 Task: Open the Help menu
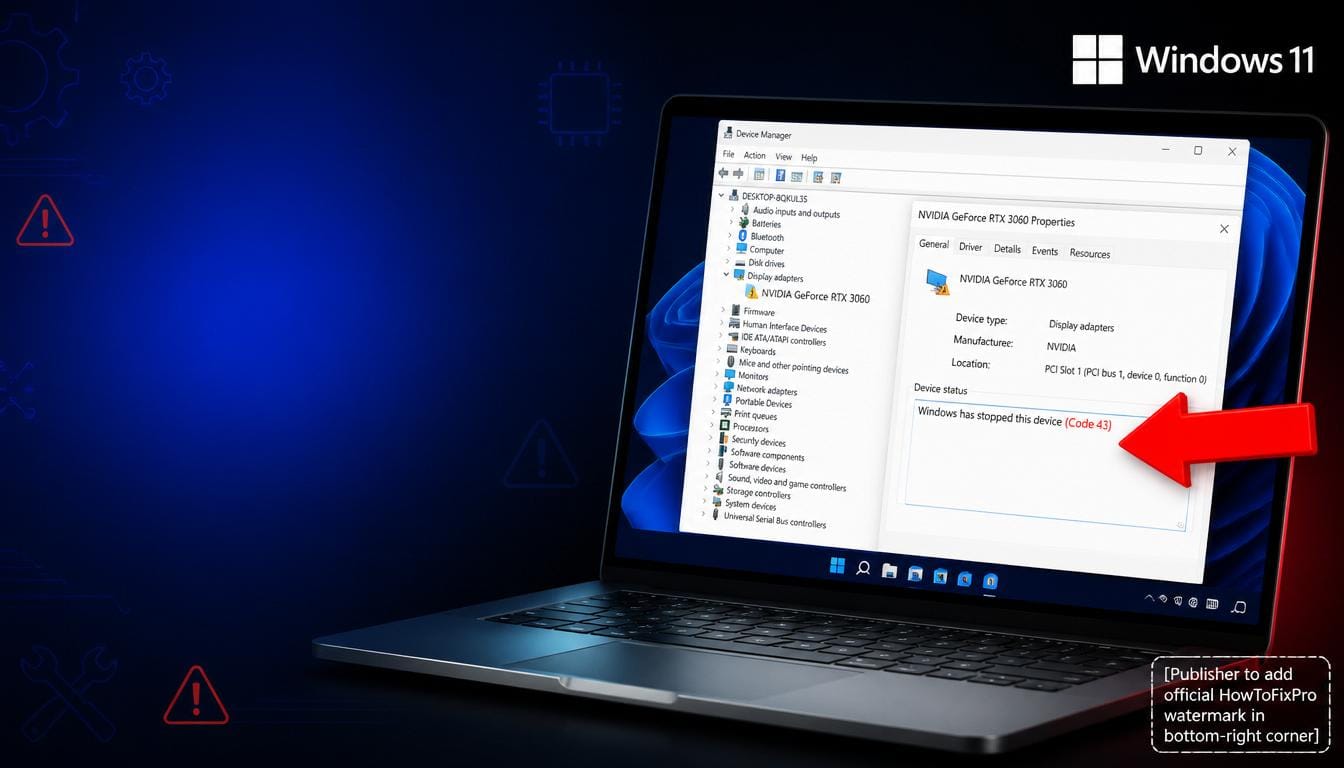point(809,157)
